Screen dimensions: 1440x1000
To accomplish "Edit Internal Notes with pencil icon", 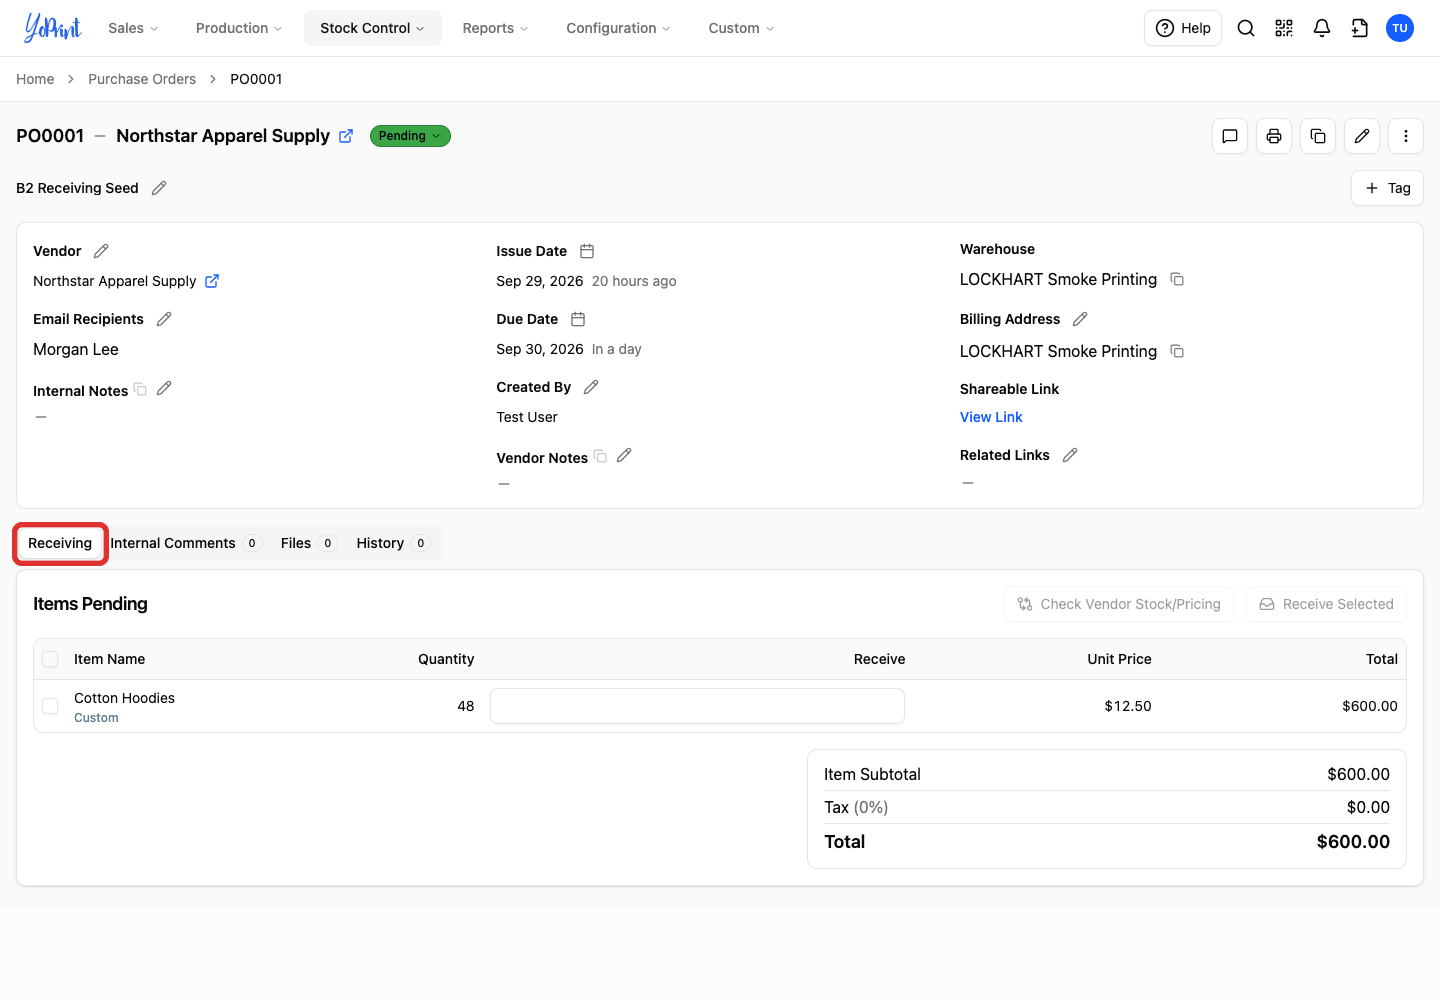I will 164,388.
